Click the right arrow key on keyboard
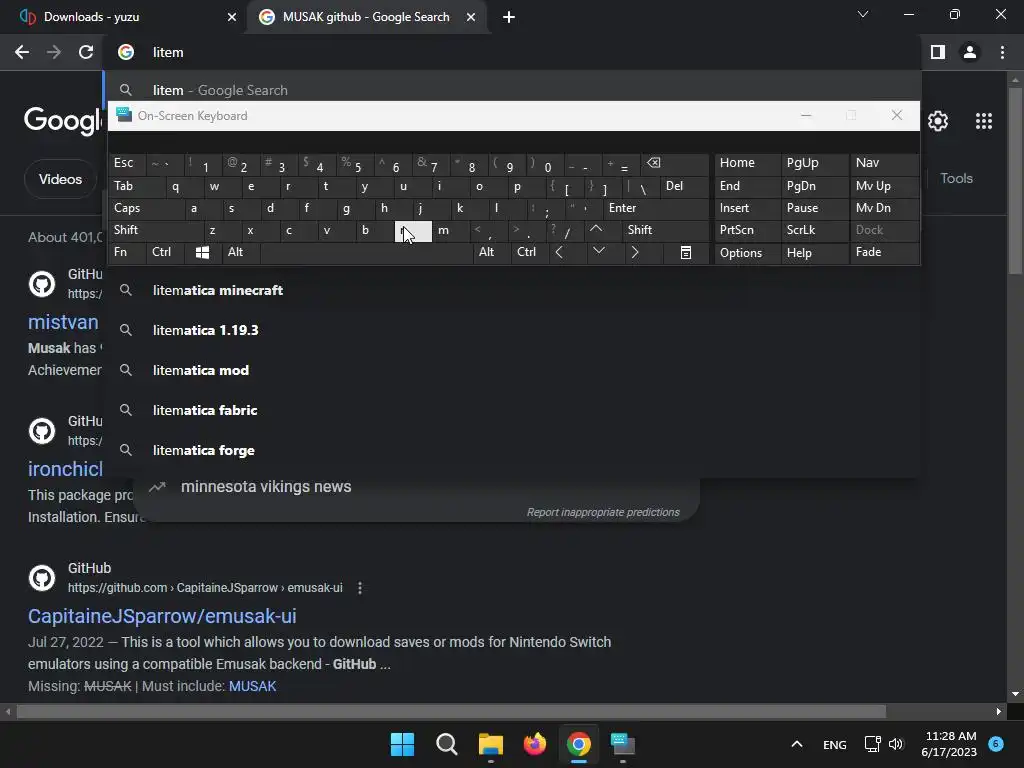The height and width of the screenshot is (768, 1024). coord(635,253)
